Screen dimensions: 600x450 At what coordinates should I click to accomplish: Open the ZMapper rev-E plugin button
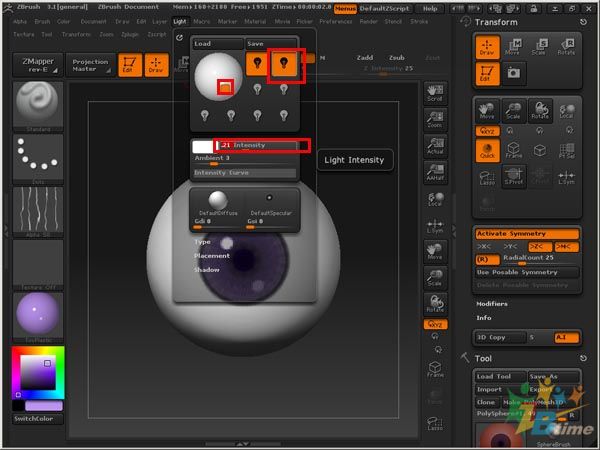point(38,65)
